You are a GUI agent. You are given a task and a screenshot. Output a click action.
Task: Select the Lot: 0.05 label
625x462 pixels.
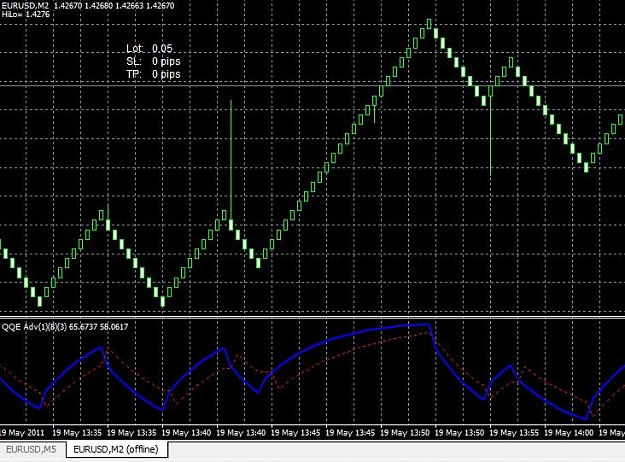click(149, 49)
